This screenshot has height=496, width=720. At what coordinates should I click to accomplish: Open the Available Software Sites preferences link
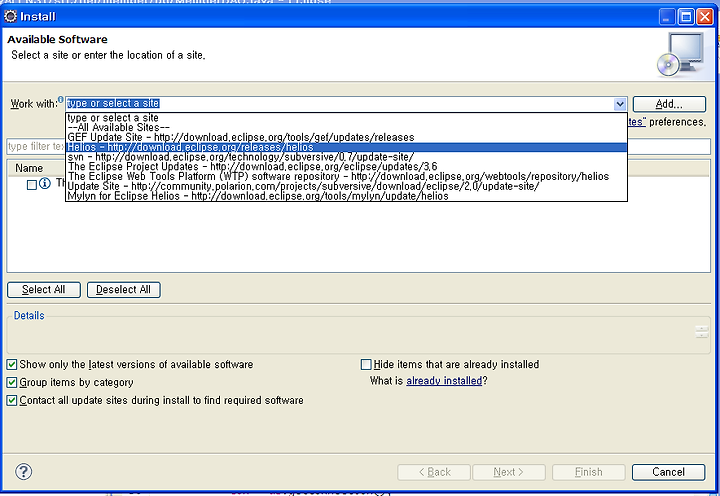(637, 122)
